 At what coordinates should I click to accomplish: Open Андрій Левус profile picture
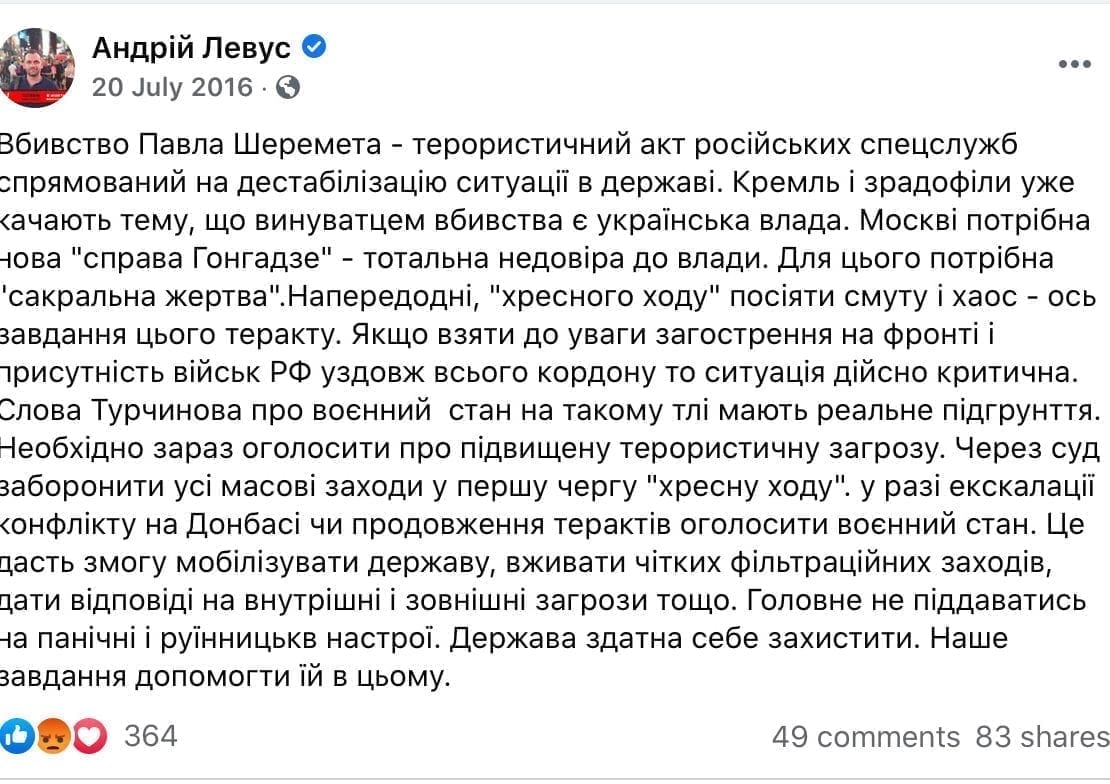coord(35,68)
